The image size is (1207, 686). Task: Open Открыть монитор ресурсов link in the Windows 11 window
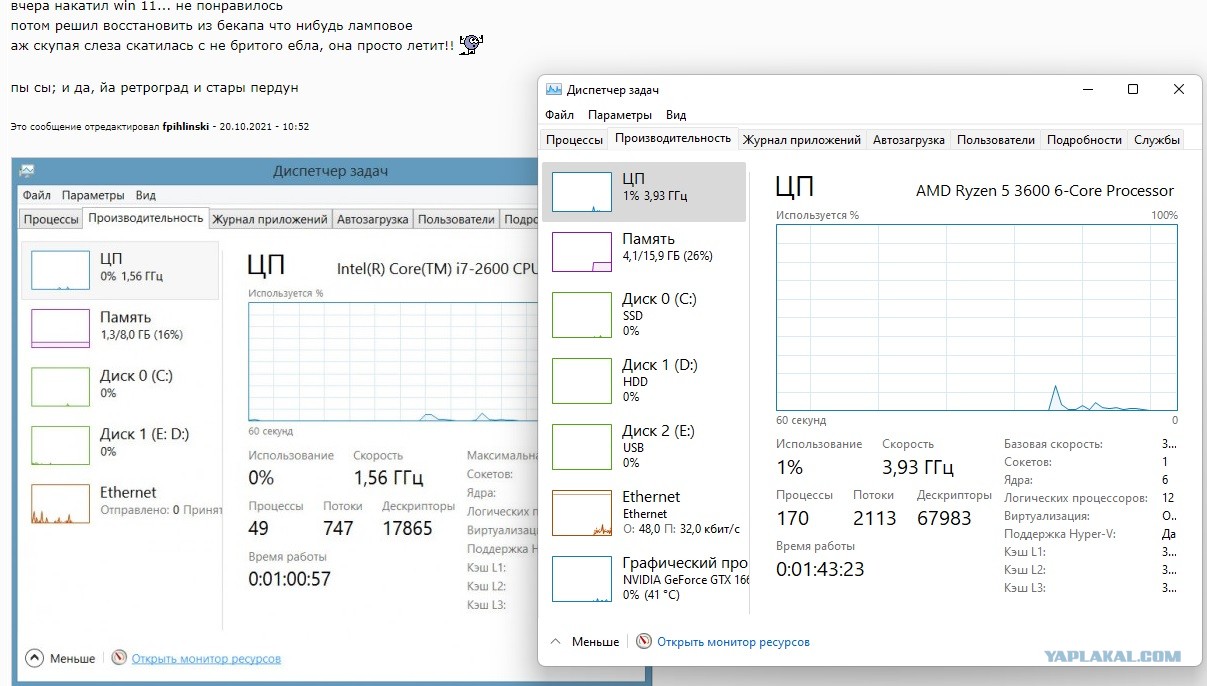point(733,642)
